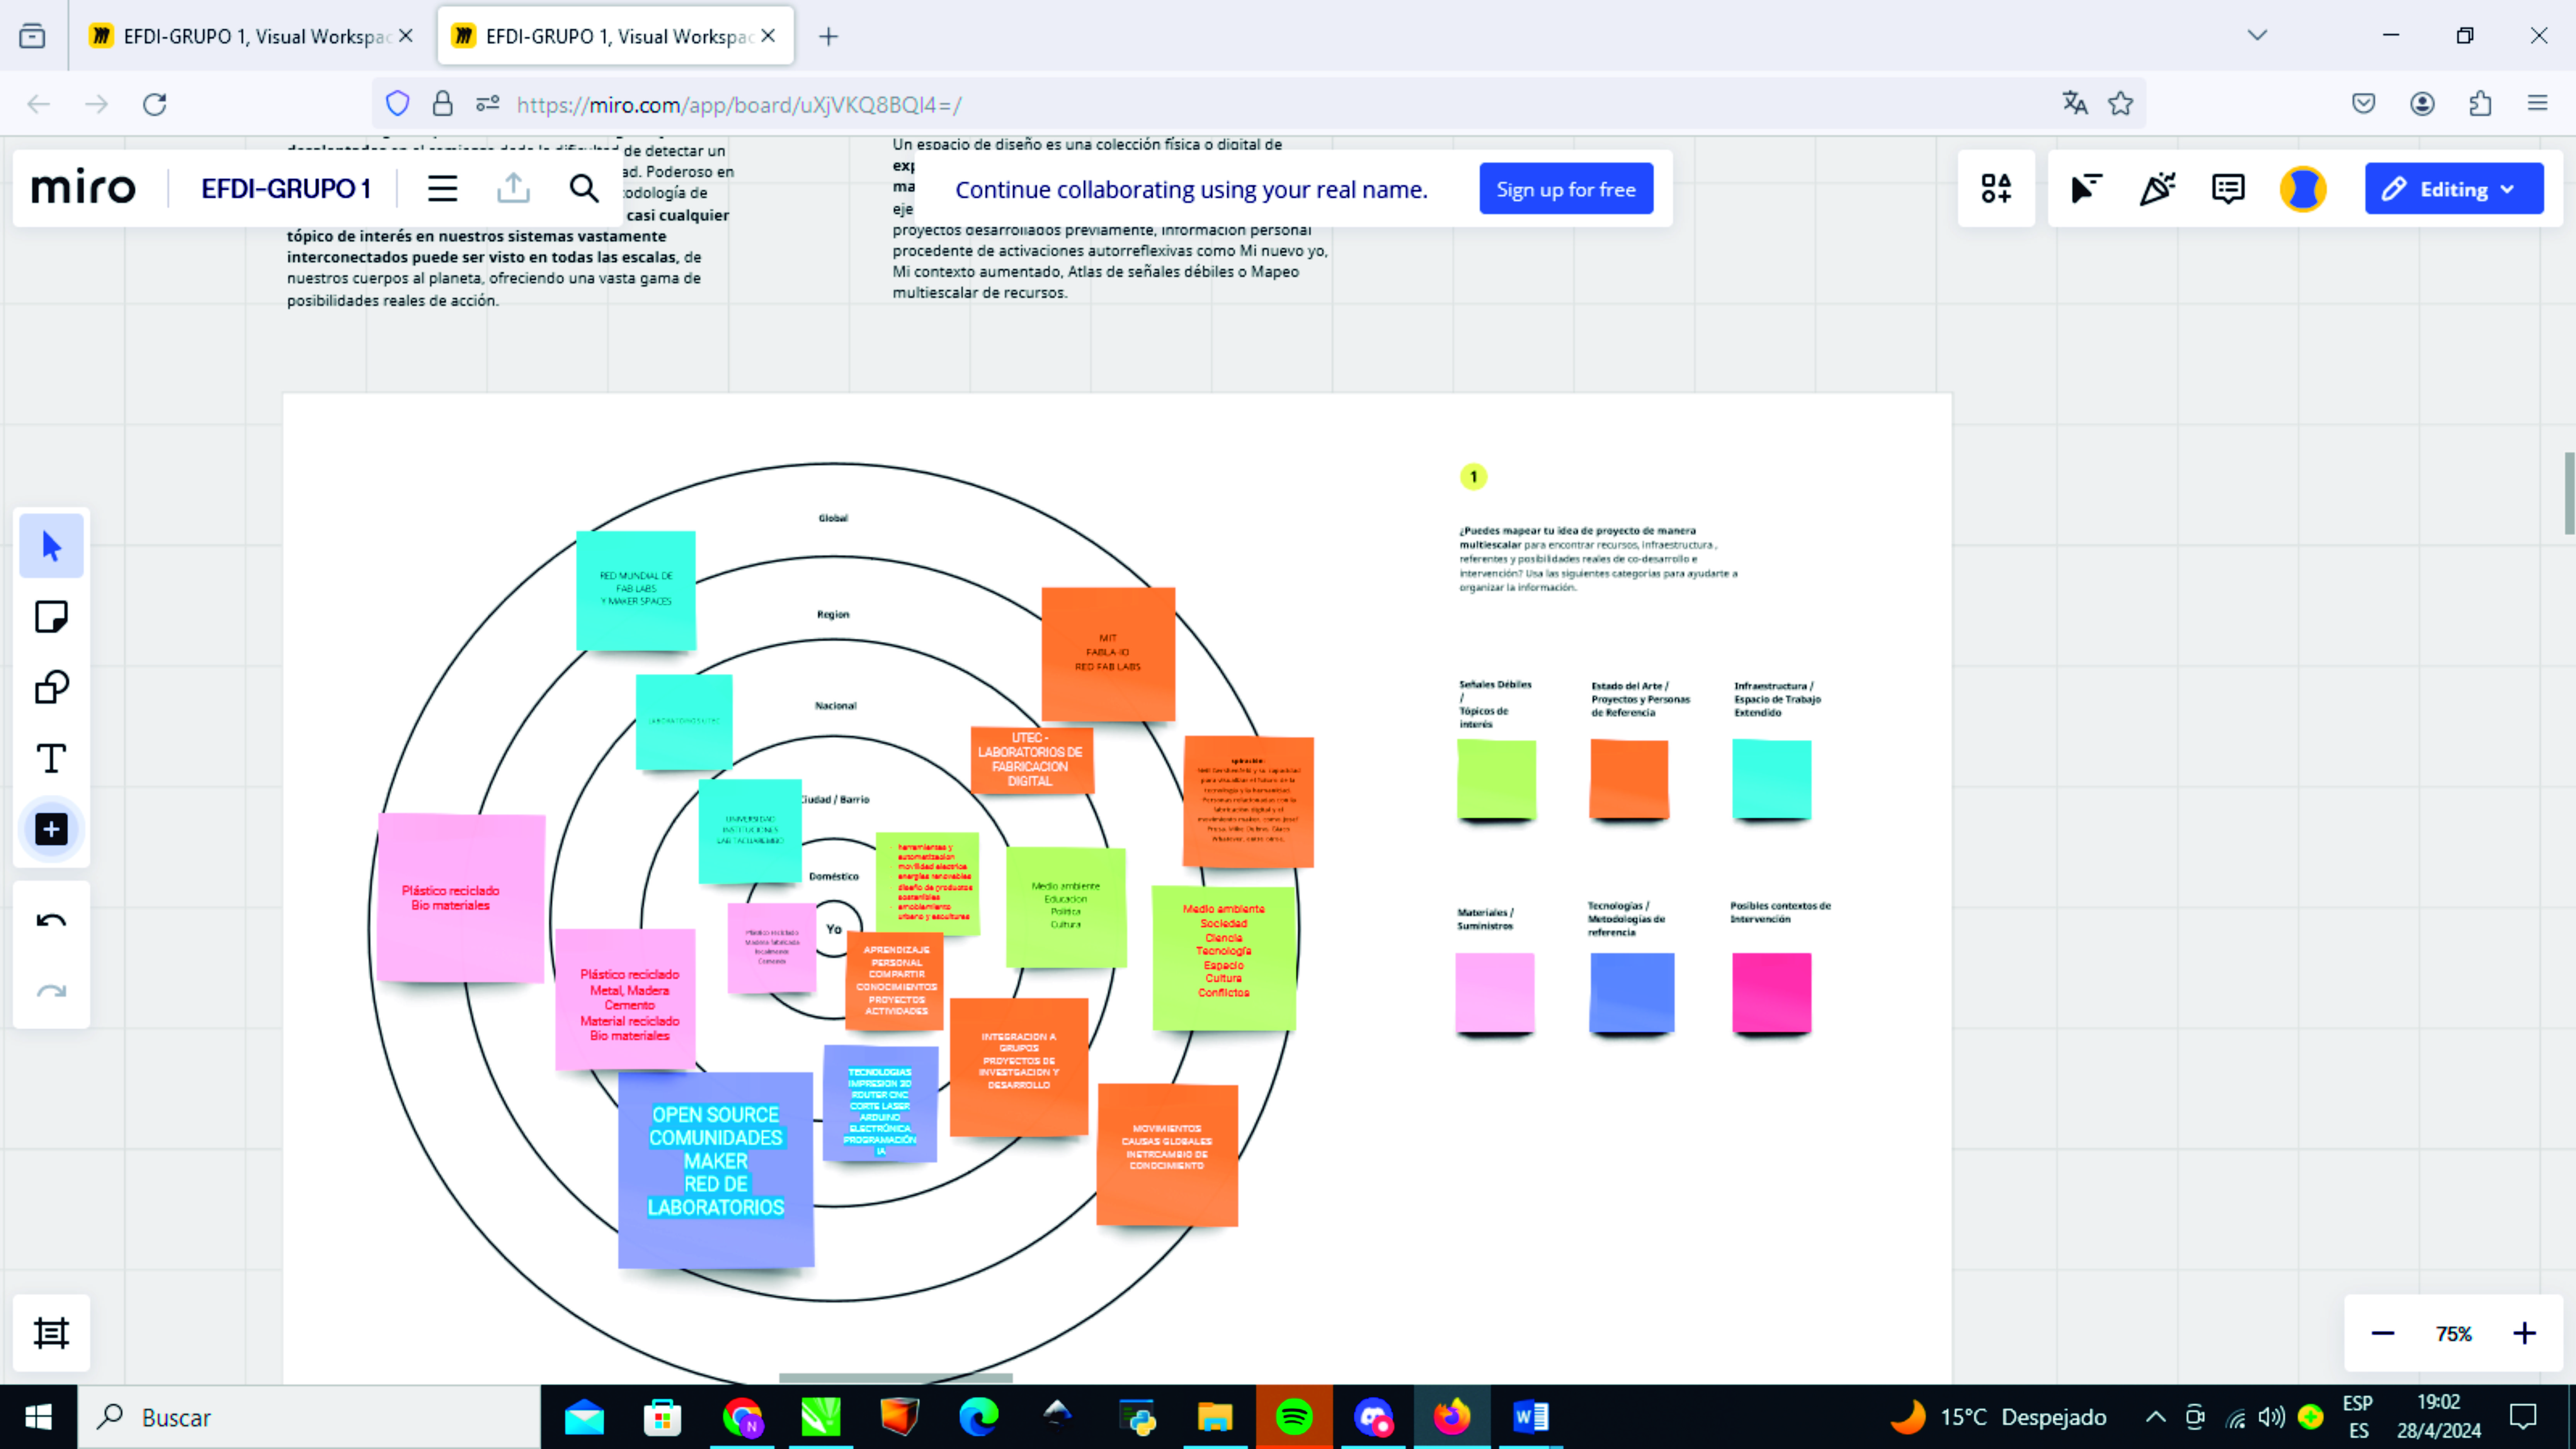
Task: Show site security lock info
Action: [442, 104]
